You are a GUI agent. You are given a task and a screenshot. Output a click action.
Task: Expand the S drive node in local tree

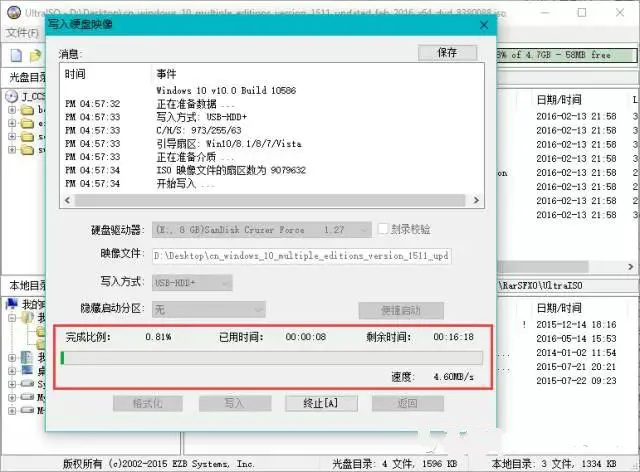tap(12, 384)
